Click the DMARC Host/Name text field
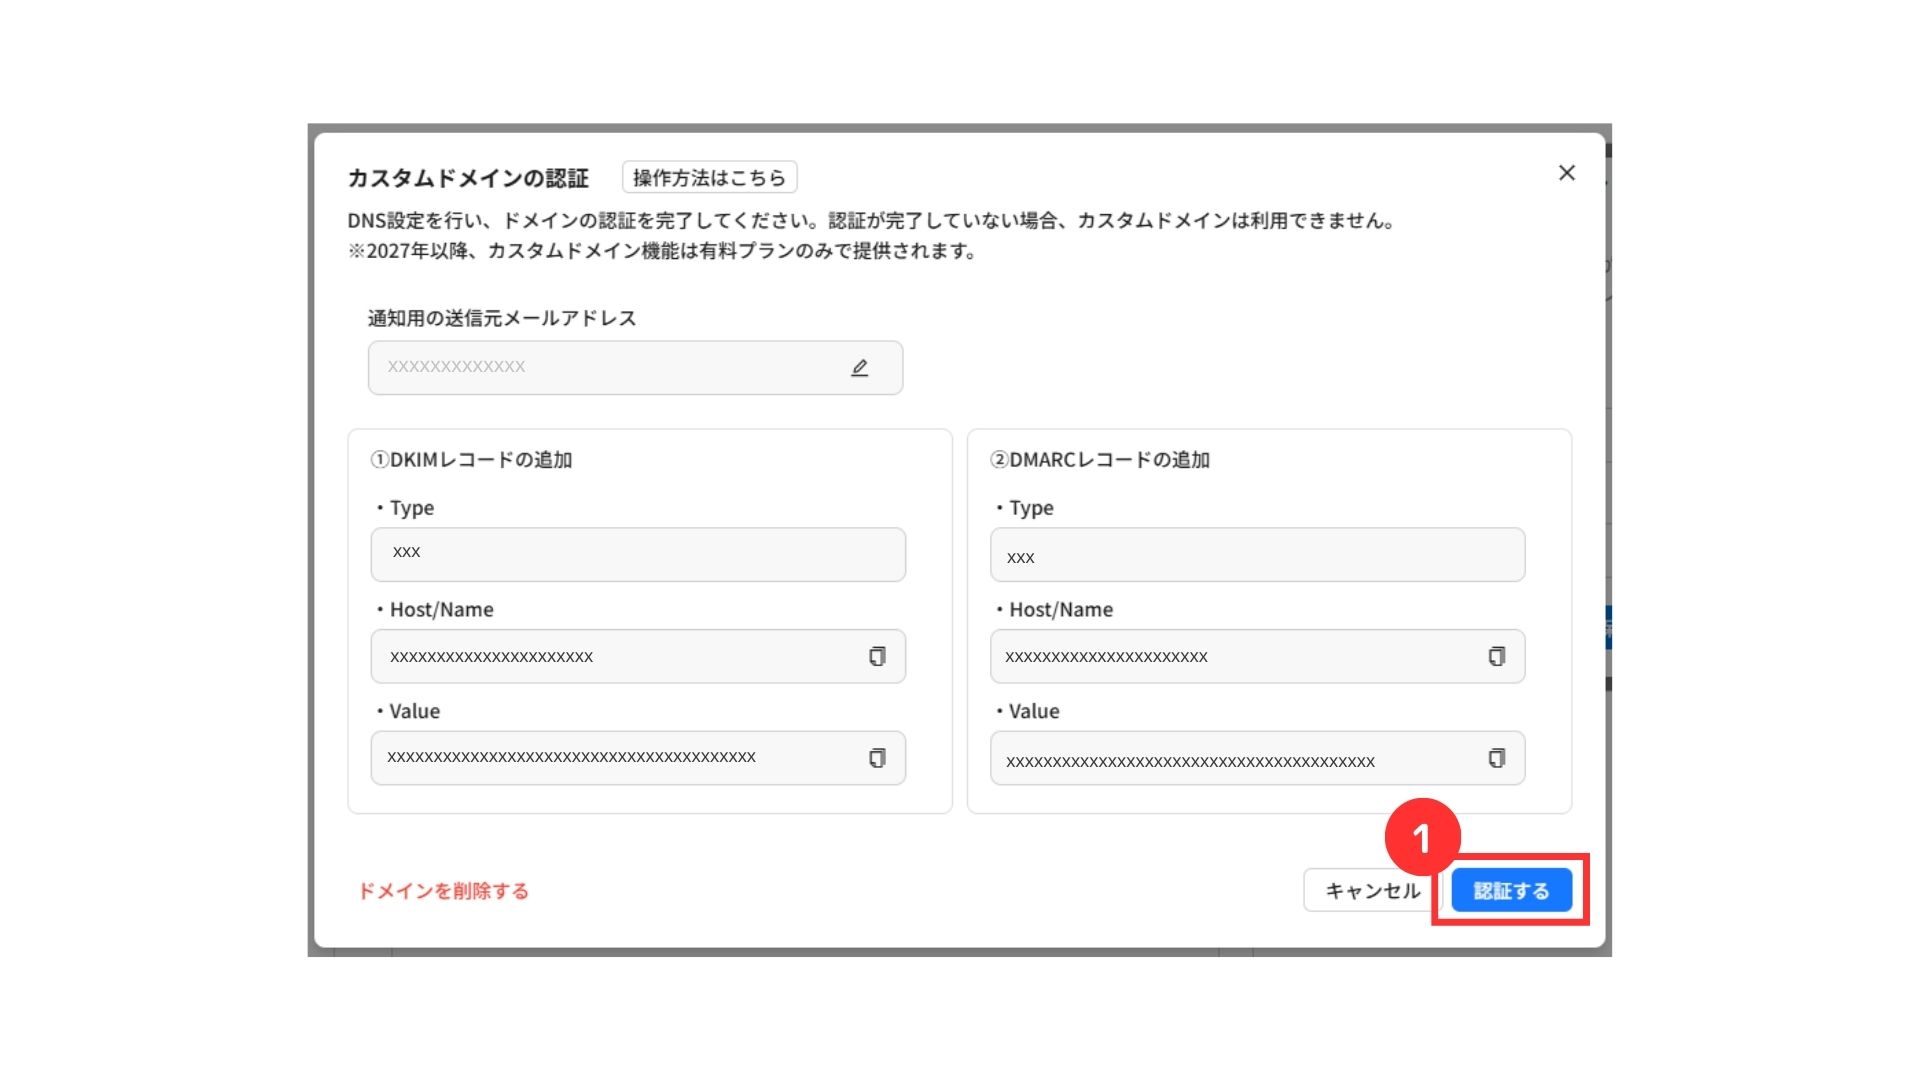This screenshot has width=1920, height=1080. 1230,657
